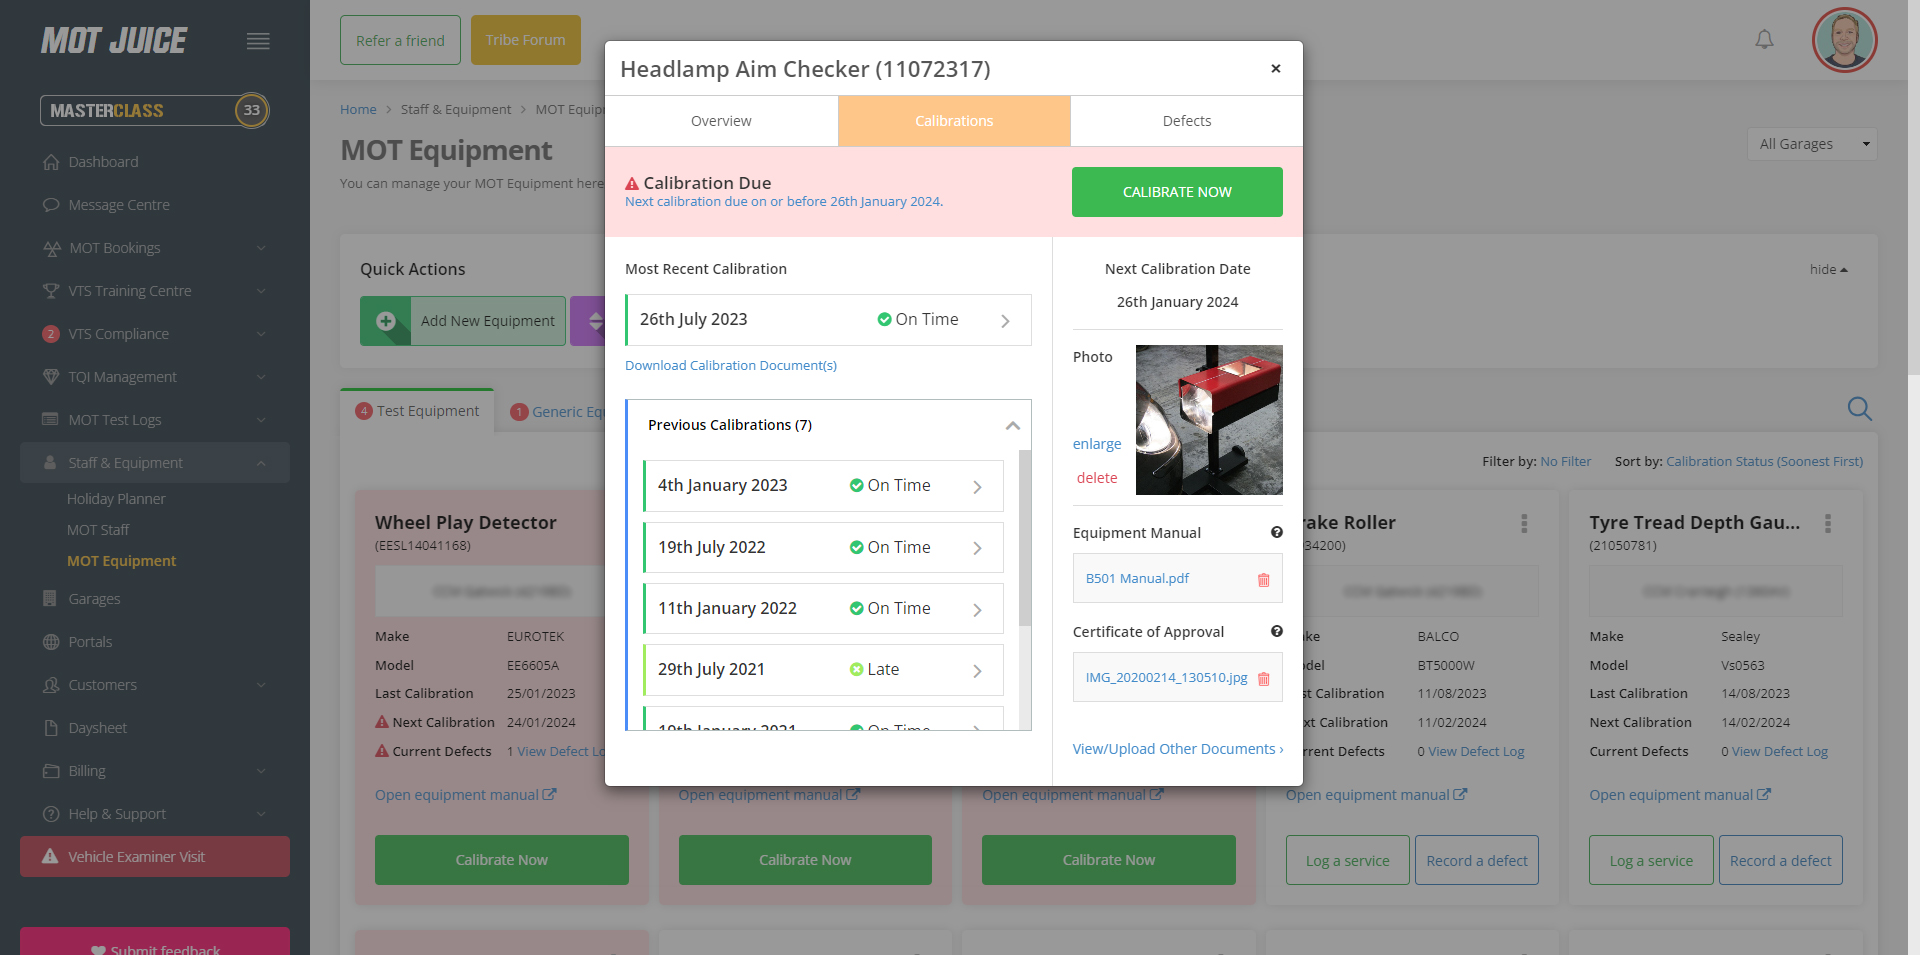The height and width of the screenshot is (955, 1920).
Task: Click the Certificate of Approval help icon
Action: click(x=1276, y=632)
